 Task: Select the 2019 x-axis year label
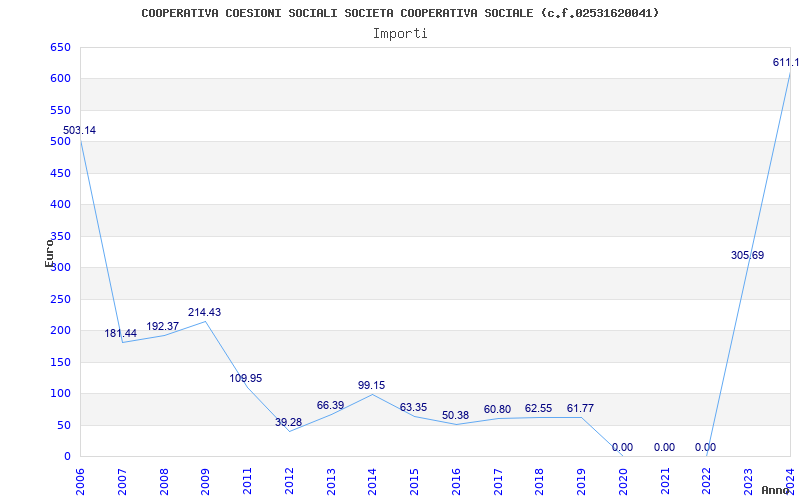click(x=581, y=482)
